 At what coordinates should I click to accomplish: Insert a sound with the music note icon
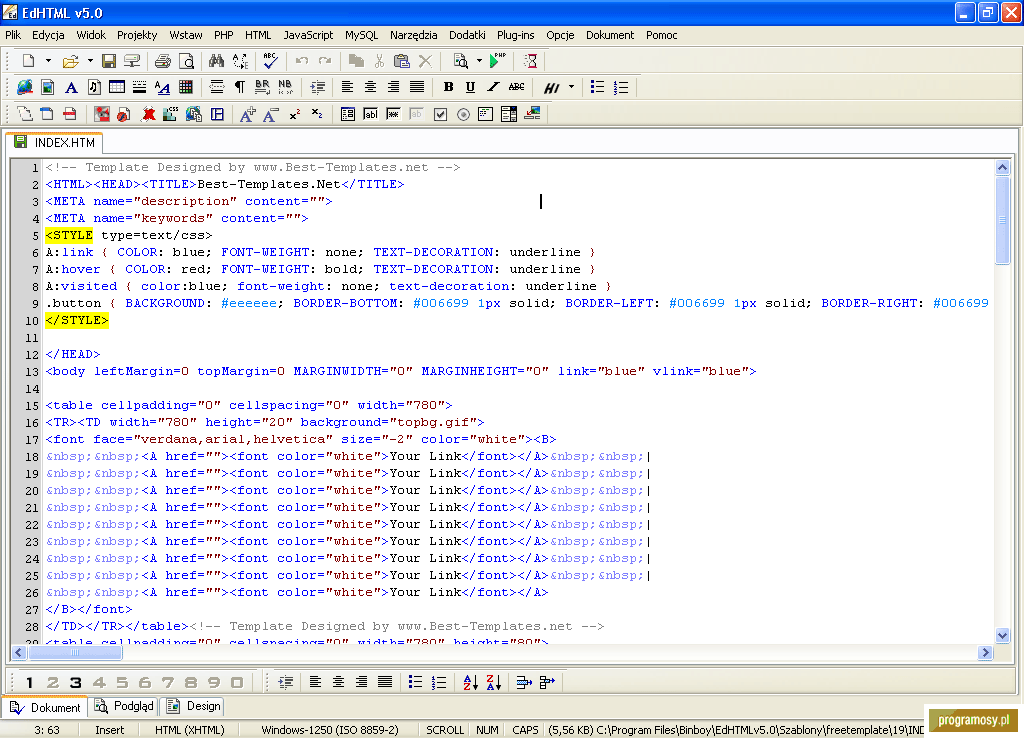pos(94,88)
